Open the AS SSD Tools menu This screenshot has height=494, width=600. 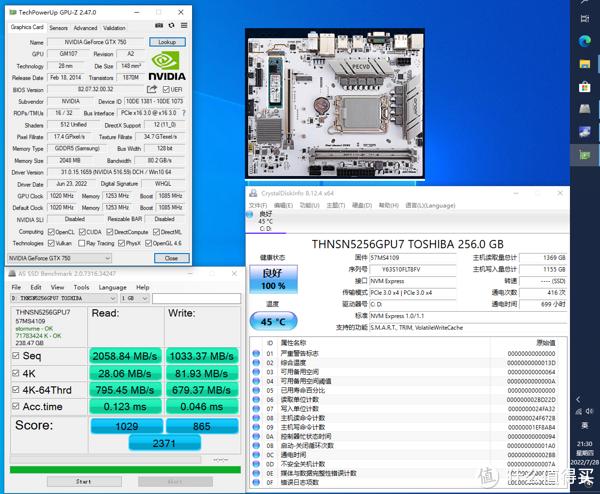coord(81,287)
